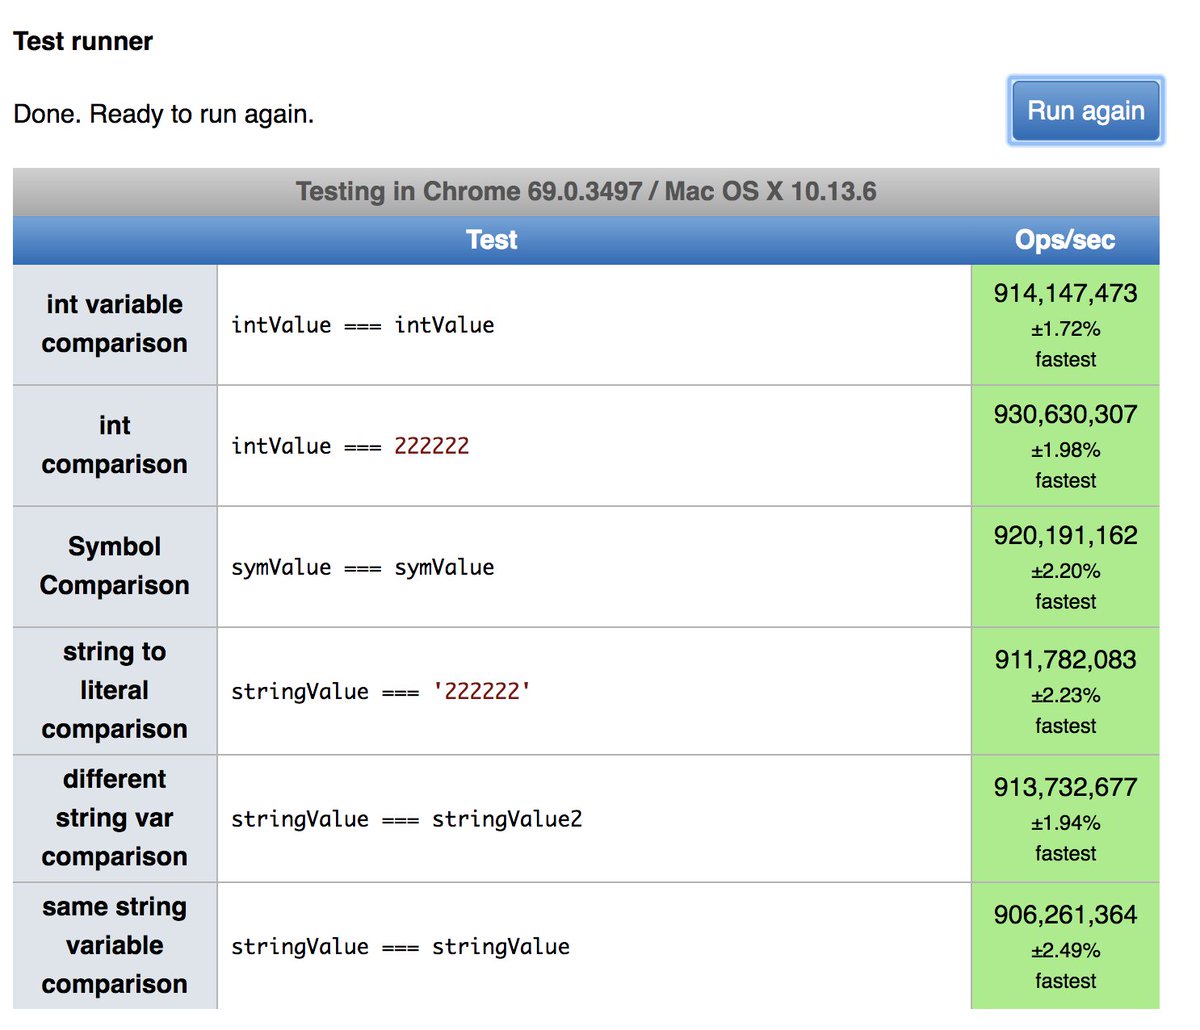Click the 'Ops/sec' column header
The height and width of the screenshot is (1030, 1200).
(1065, 240)
